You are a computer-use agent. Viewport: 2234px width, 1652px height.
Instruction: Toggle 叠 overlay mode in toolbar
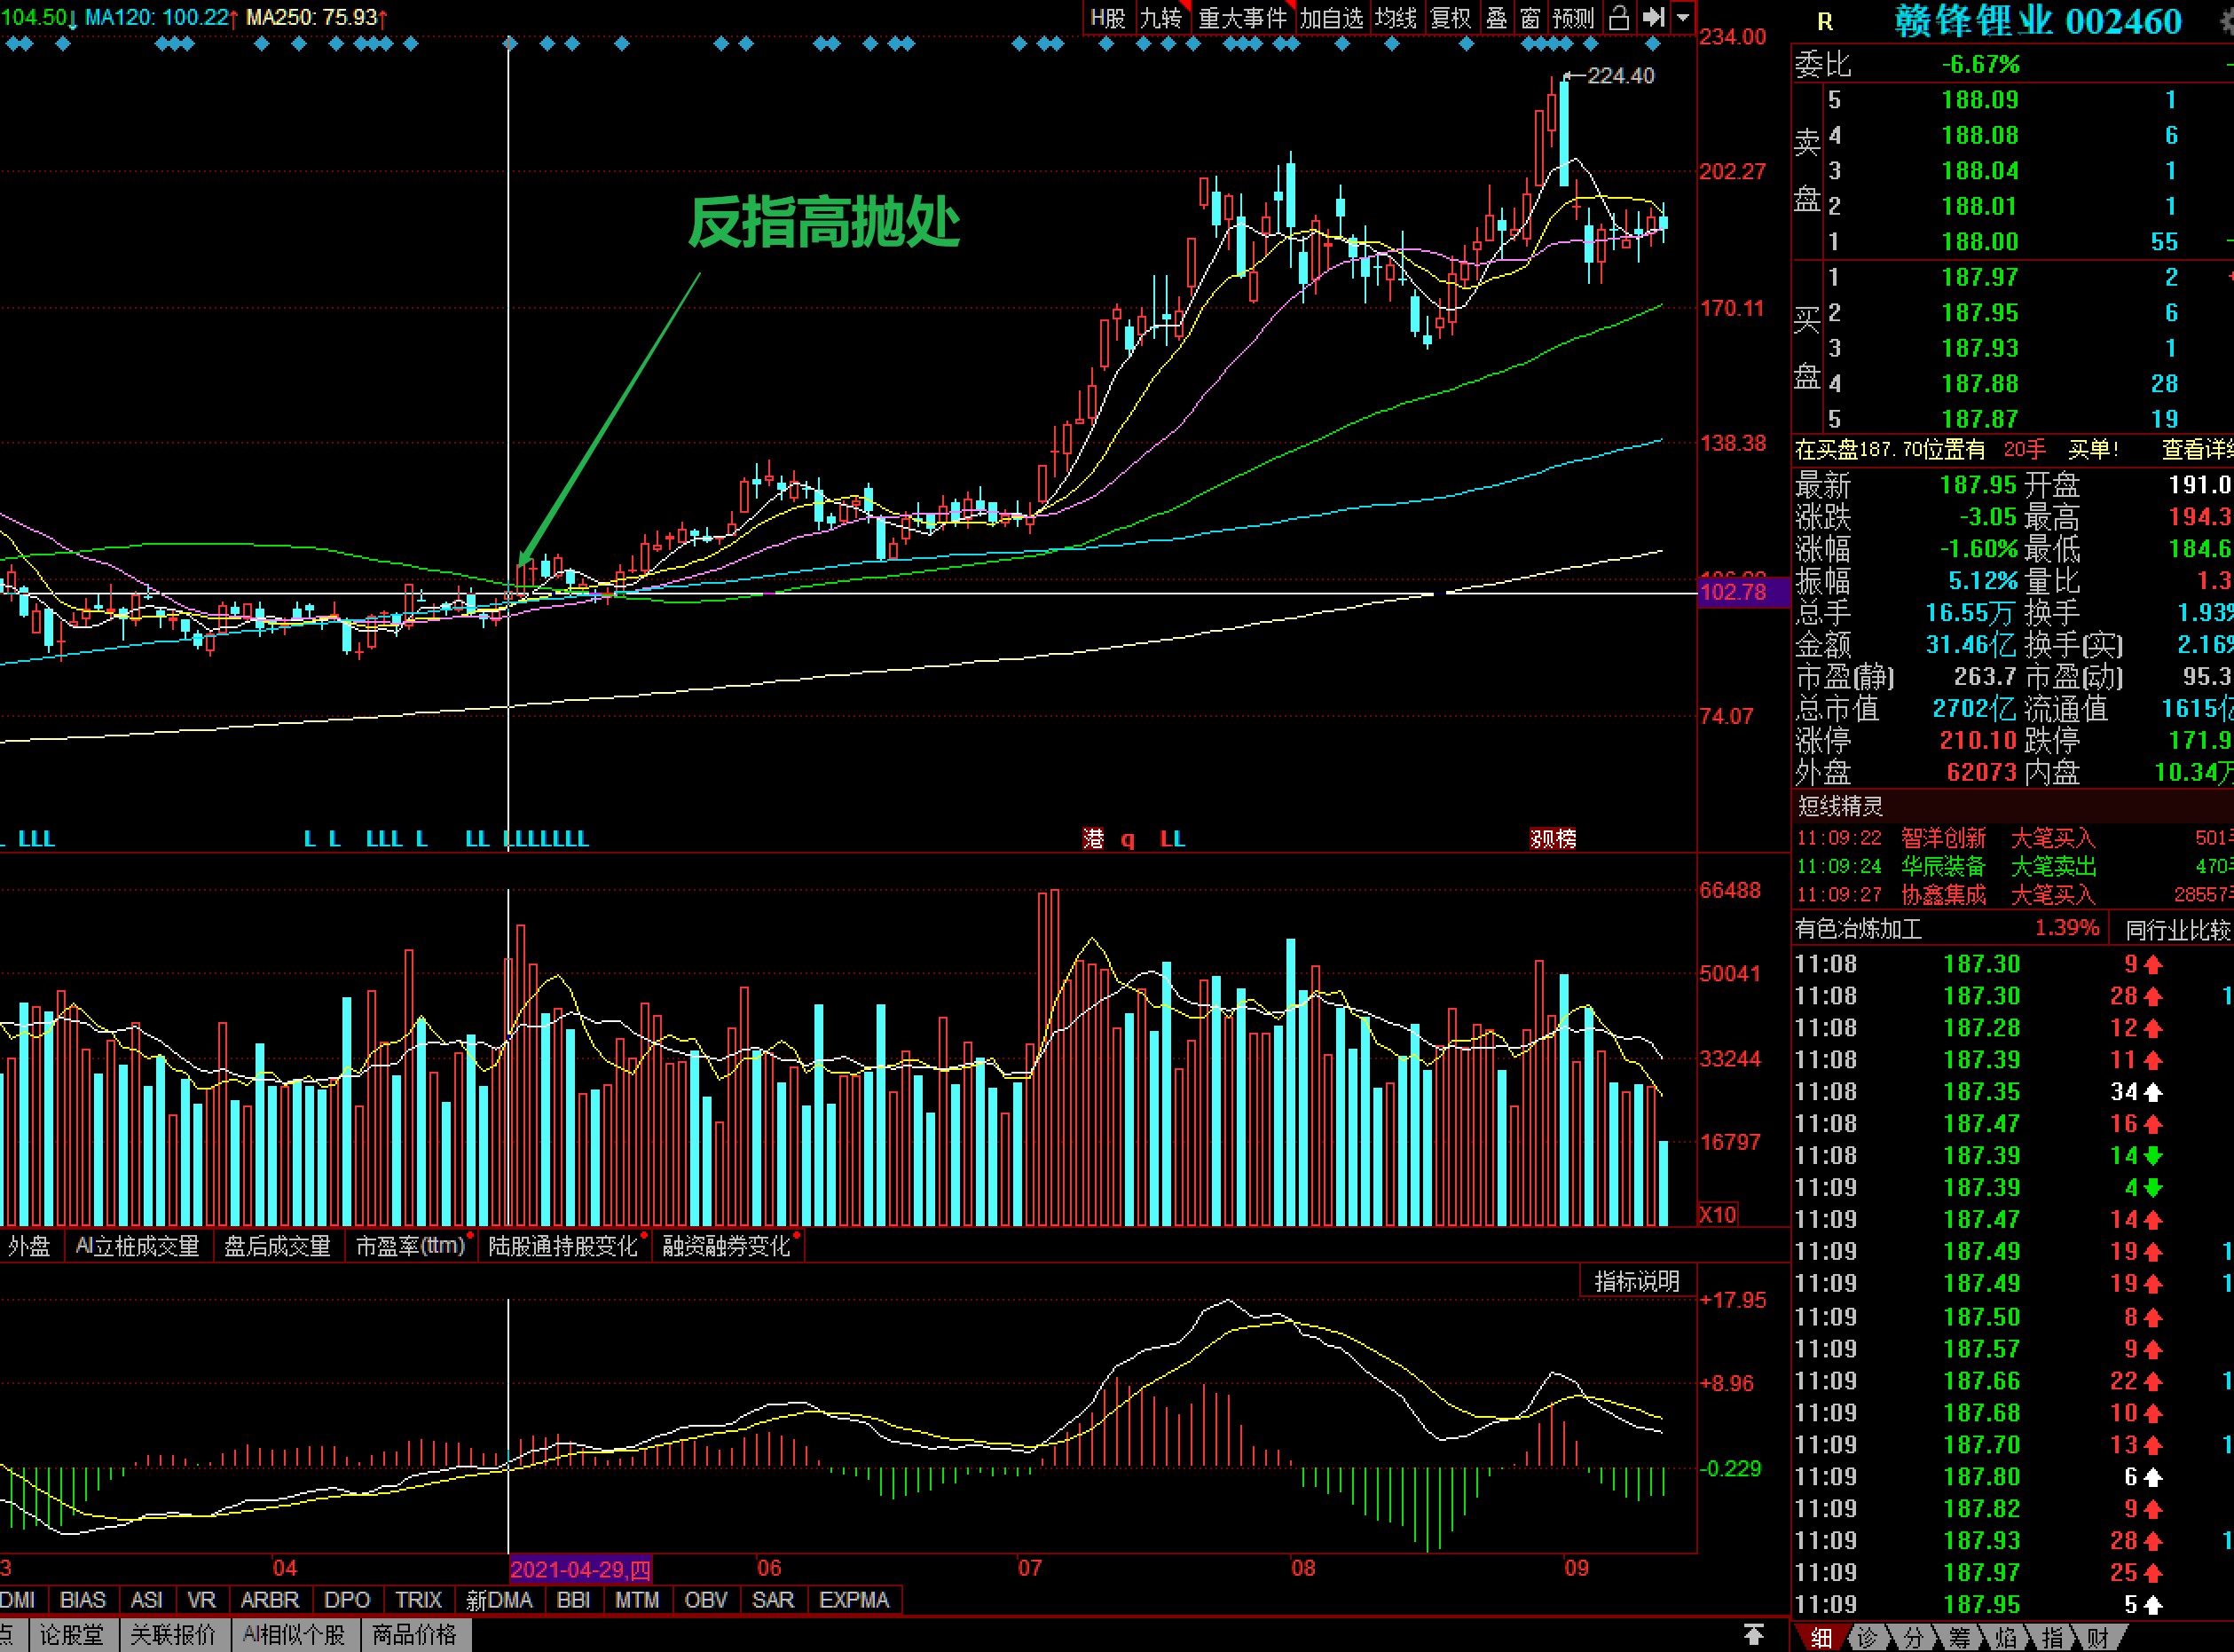tap(1496, 18)
